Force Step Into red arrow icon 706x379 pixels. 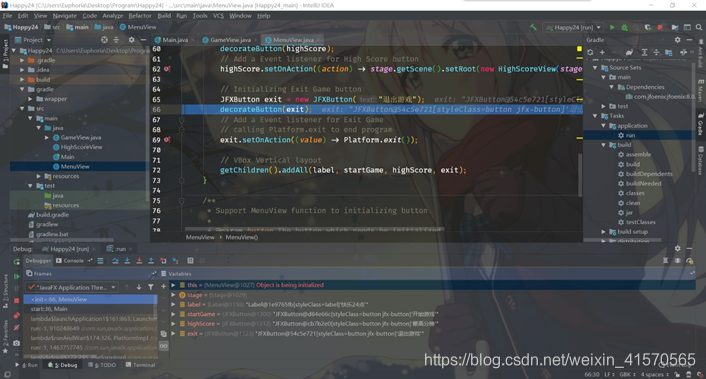point(139,261)
